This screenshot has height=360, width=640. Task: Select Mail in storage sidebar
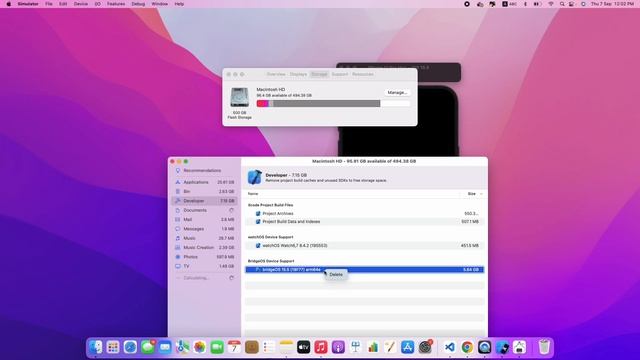204,220
